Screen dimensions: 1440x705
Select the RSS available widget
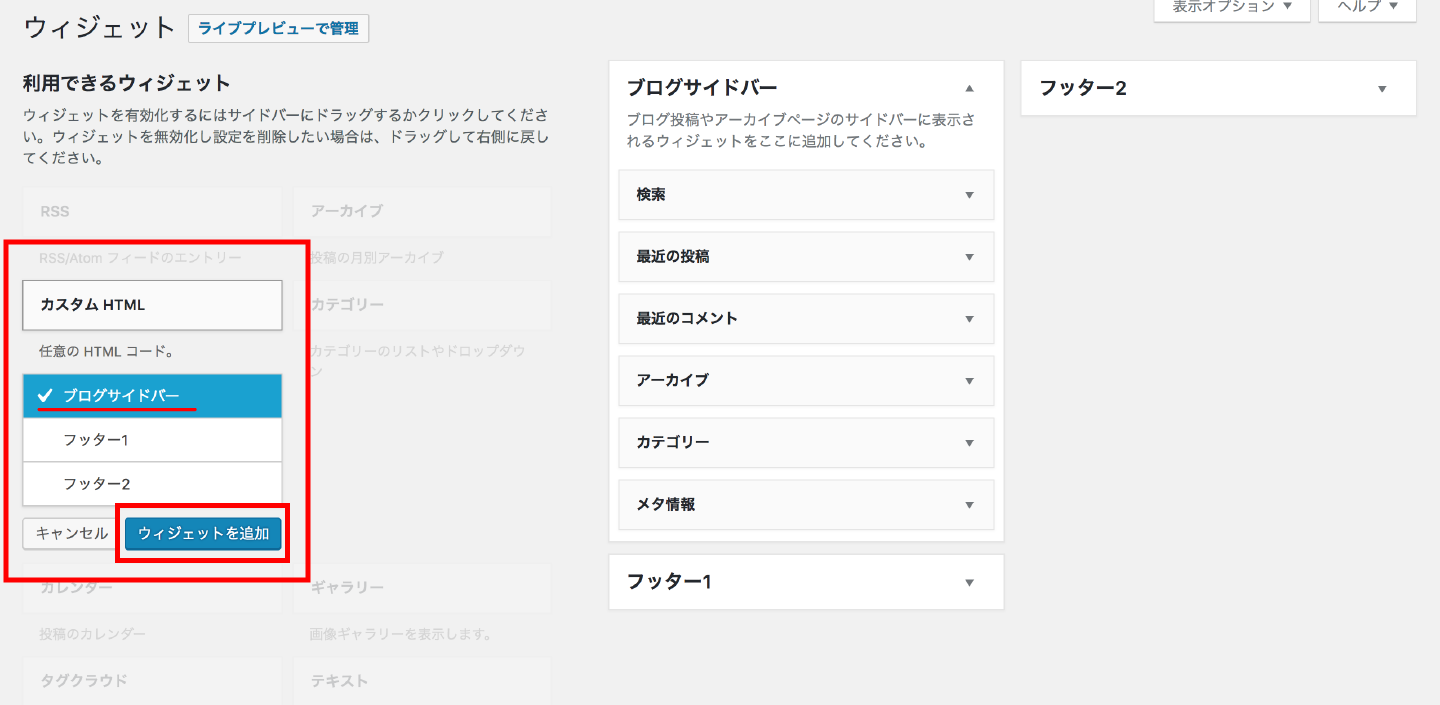tap(152, 212)
